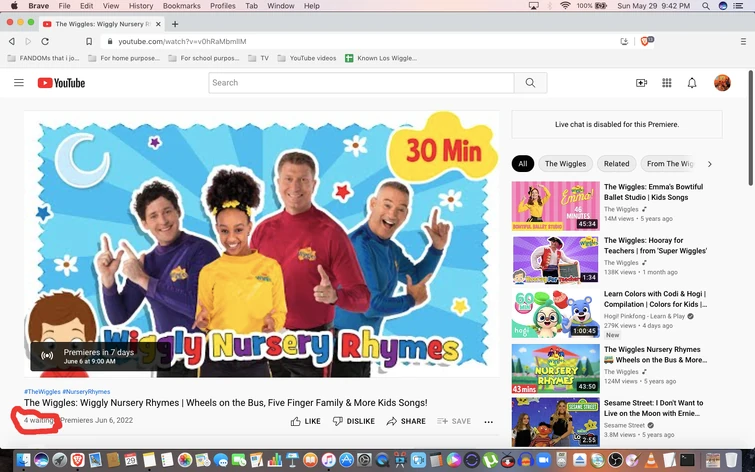Click the #TheWiggles hashtag
Screen dimensions: 755x472
42,392
